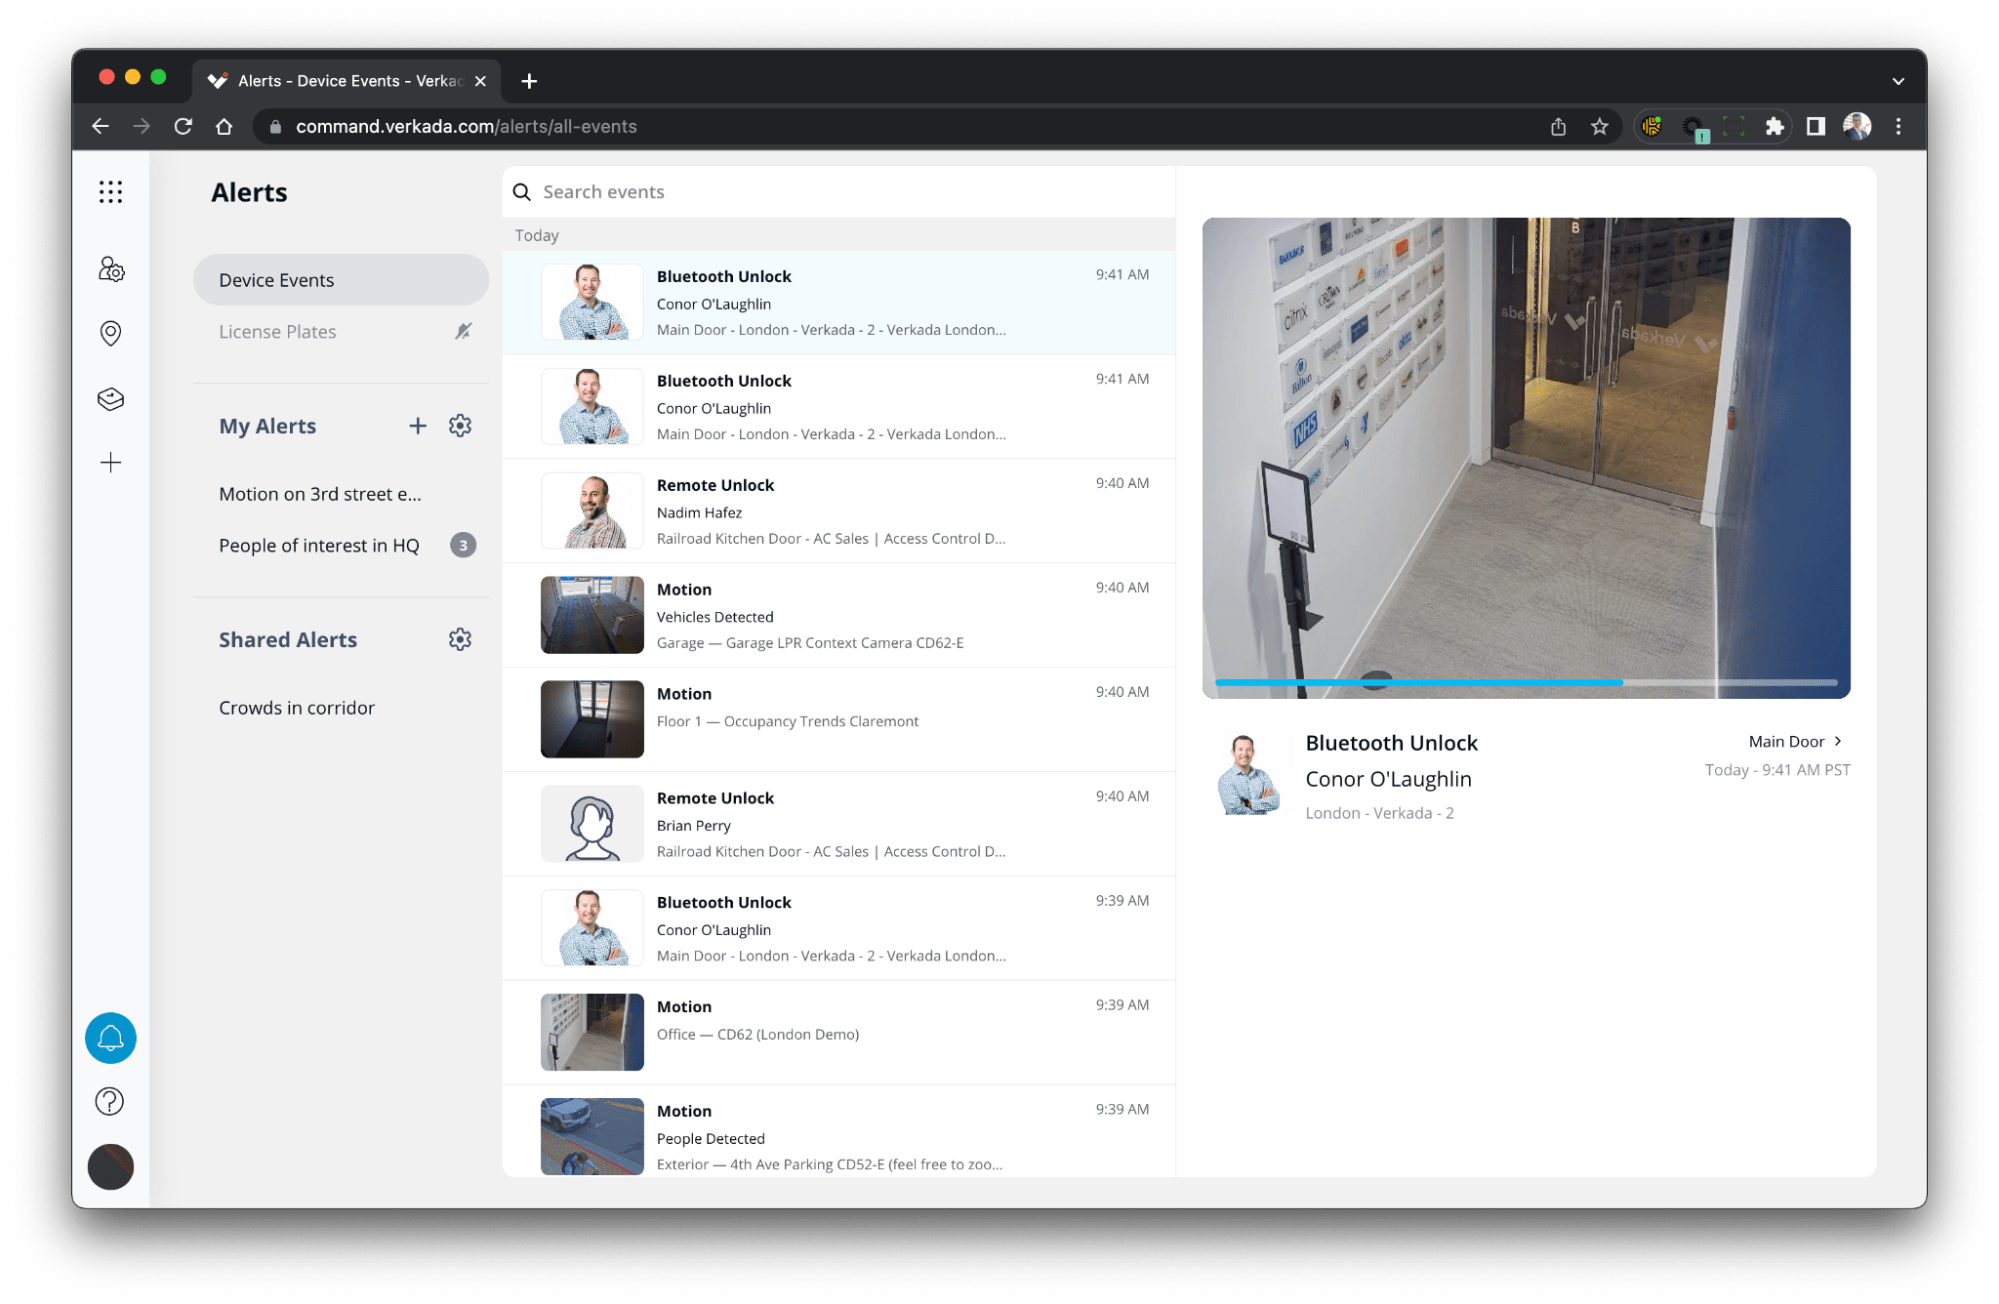Seek the video playback progress bar

tap(1525, 682)
